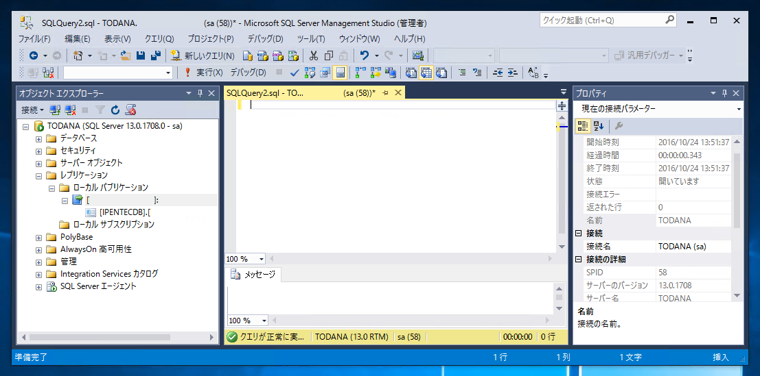Open the クエリ(Q) menu

[x=159, y=39]
